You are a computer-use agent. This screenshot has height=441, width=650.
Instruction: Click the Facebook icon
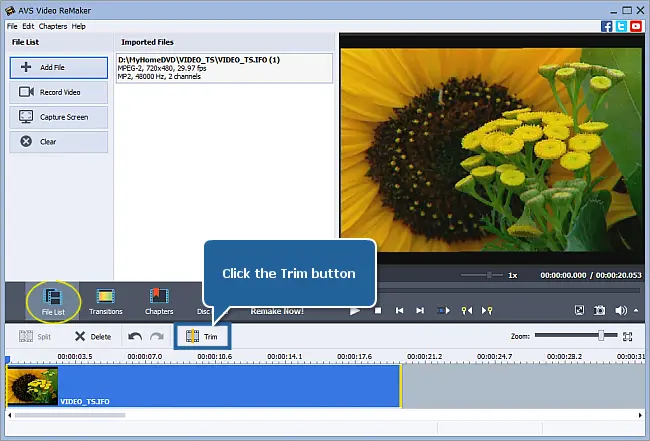click(606, 26)
